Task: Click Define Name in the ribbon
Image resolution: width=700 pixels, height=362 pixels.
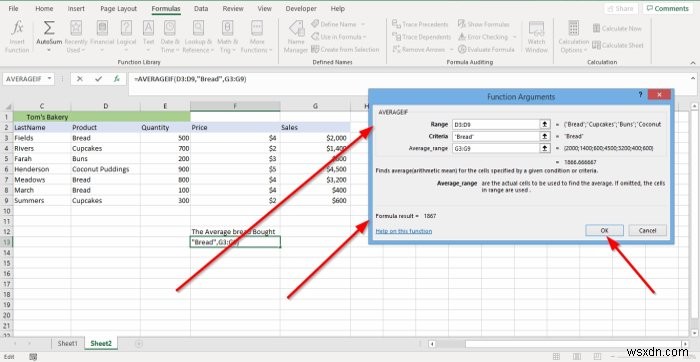Action: [338, 24]
